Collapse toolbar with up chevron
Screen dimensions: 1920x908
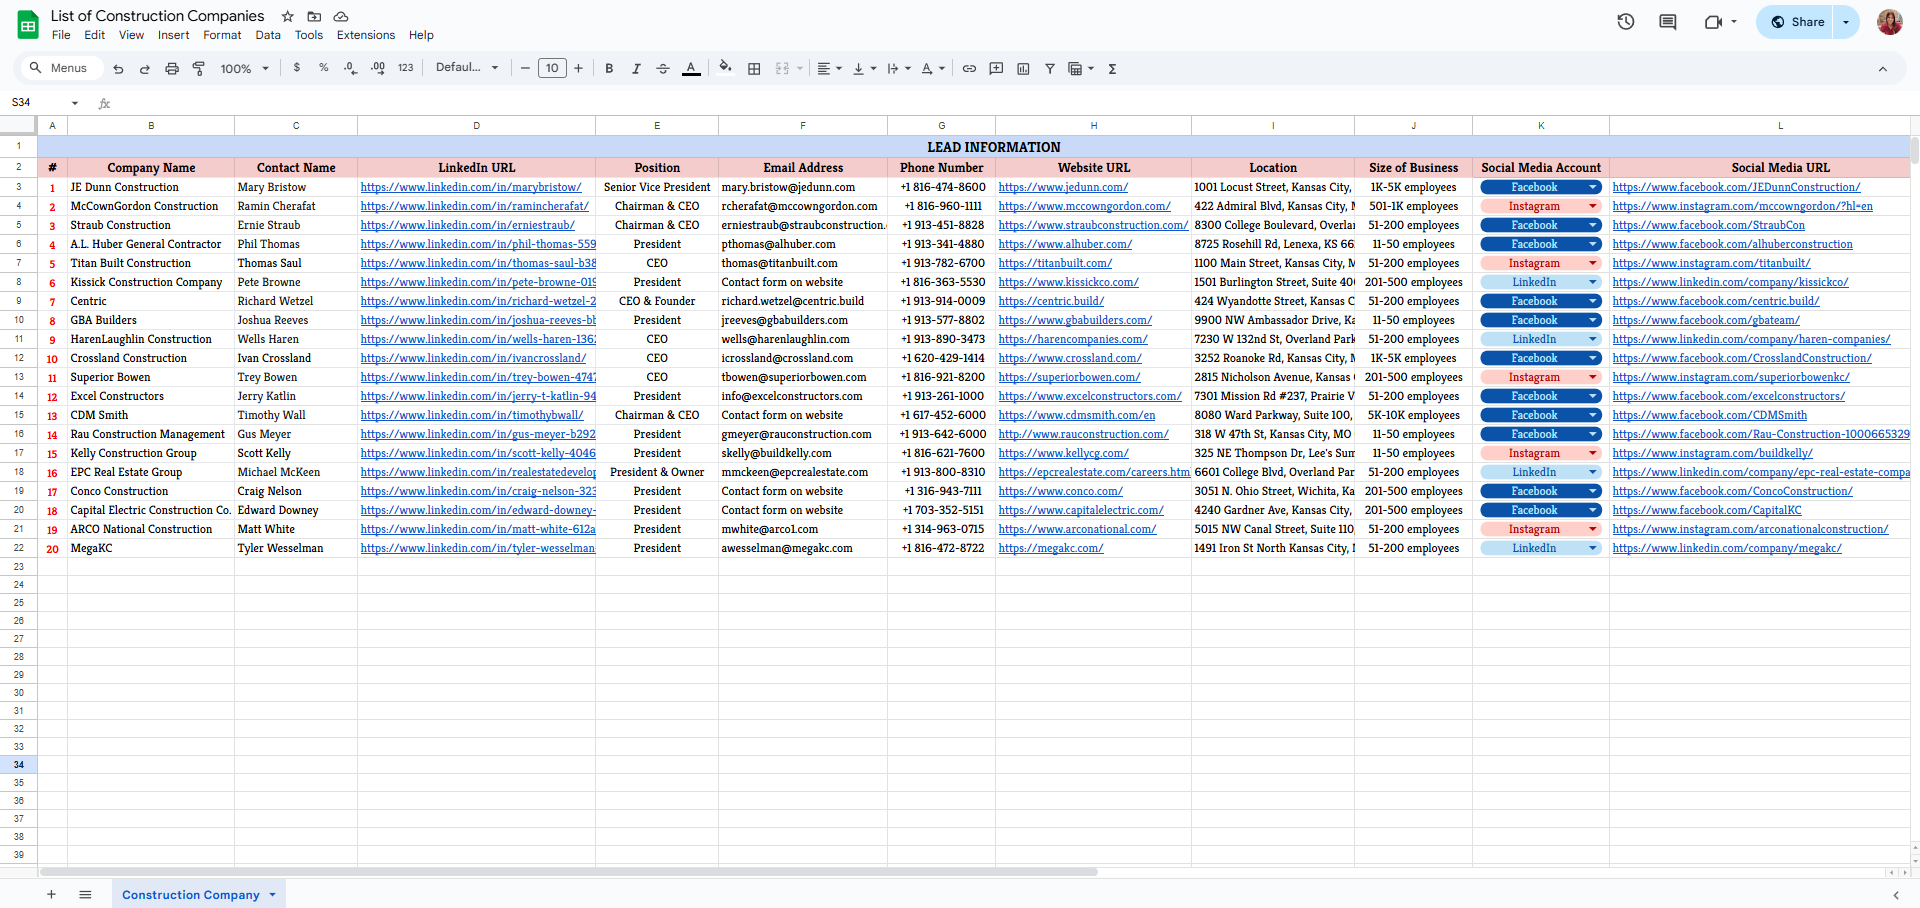1883,69
